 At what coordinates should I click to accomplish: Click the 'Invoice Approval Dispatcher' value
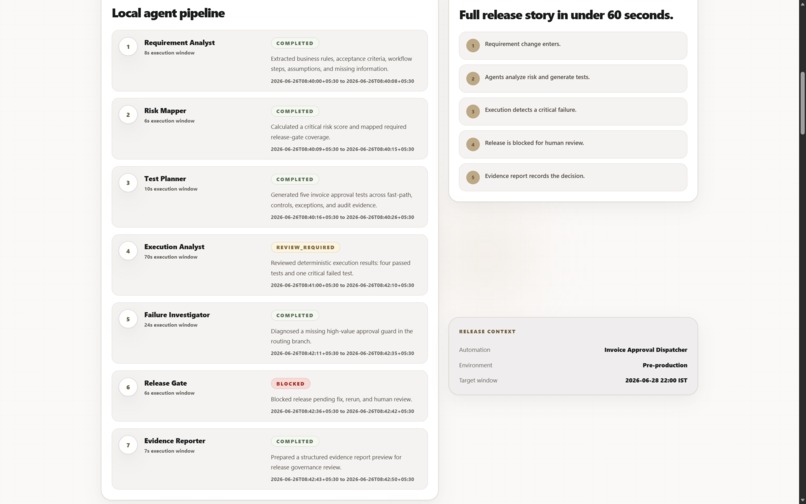(x=646, y=350)
